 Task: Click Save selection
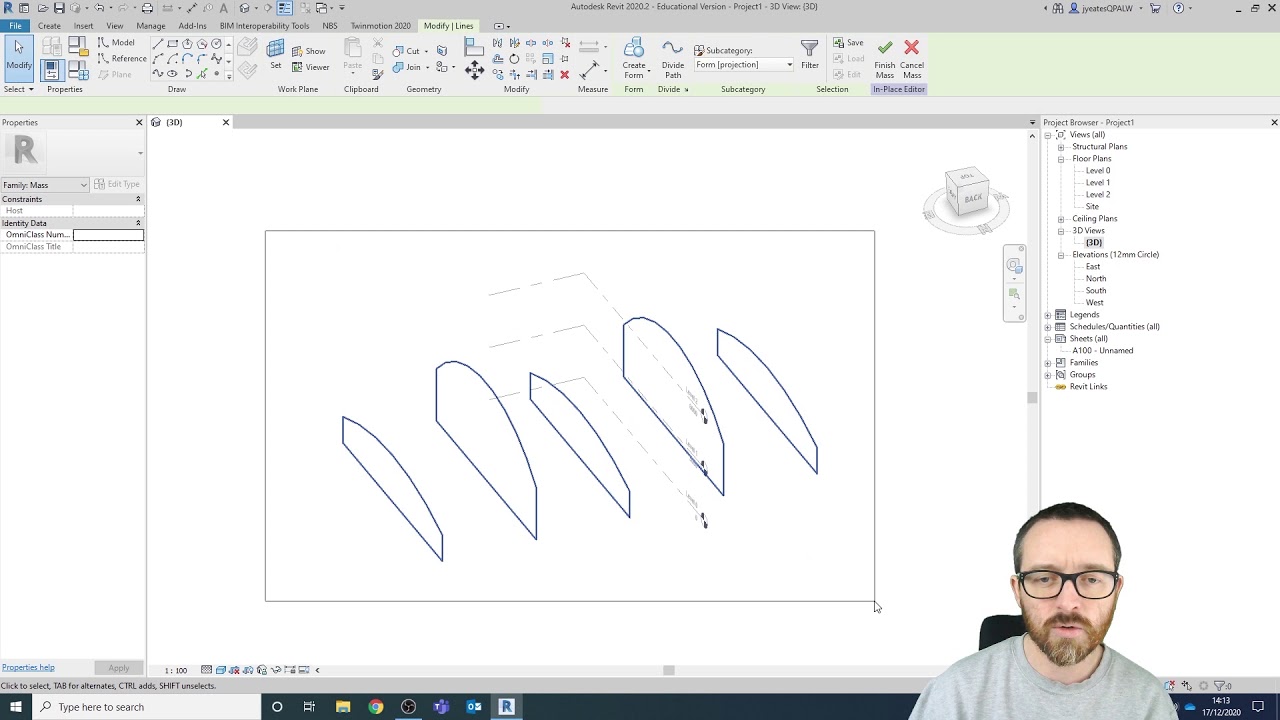tap(848, 43)
